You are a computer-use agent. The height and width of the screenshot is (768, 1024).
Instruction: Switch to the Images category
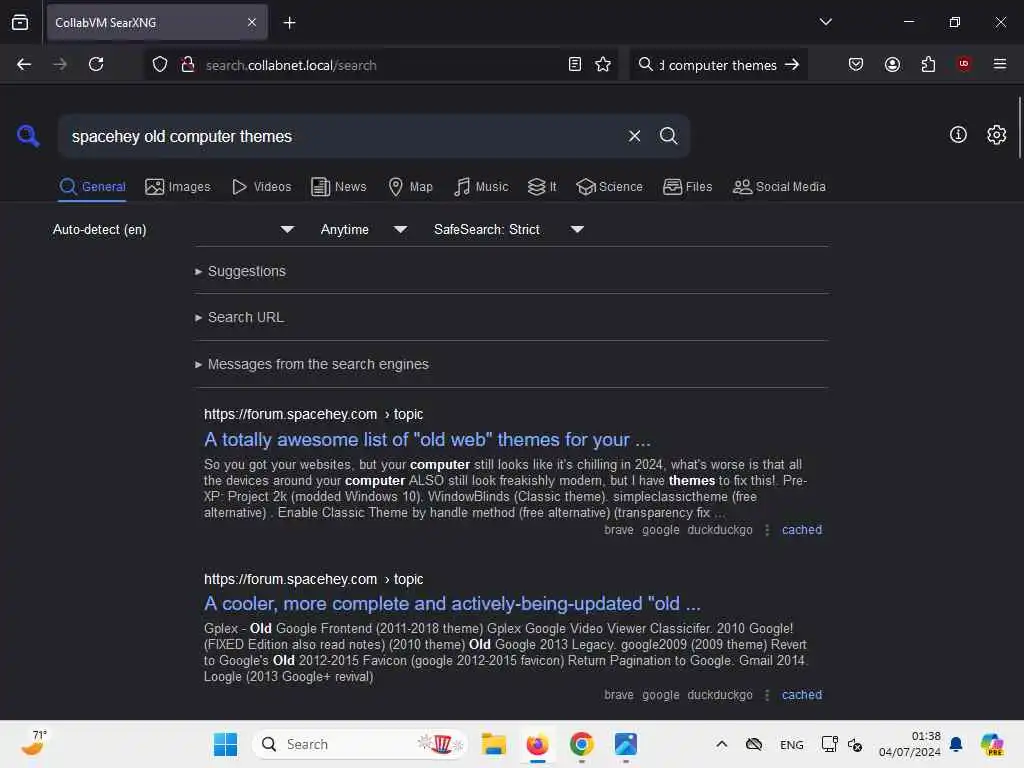coord(178,187)
